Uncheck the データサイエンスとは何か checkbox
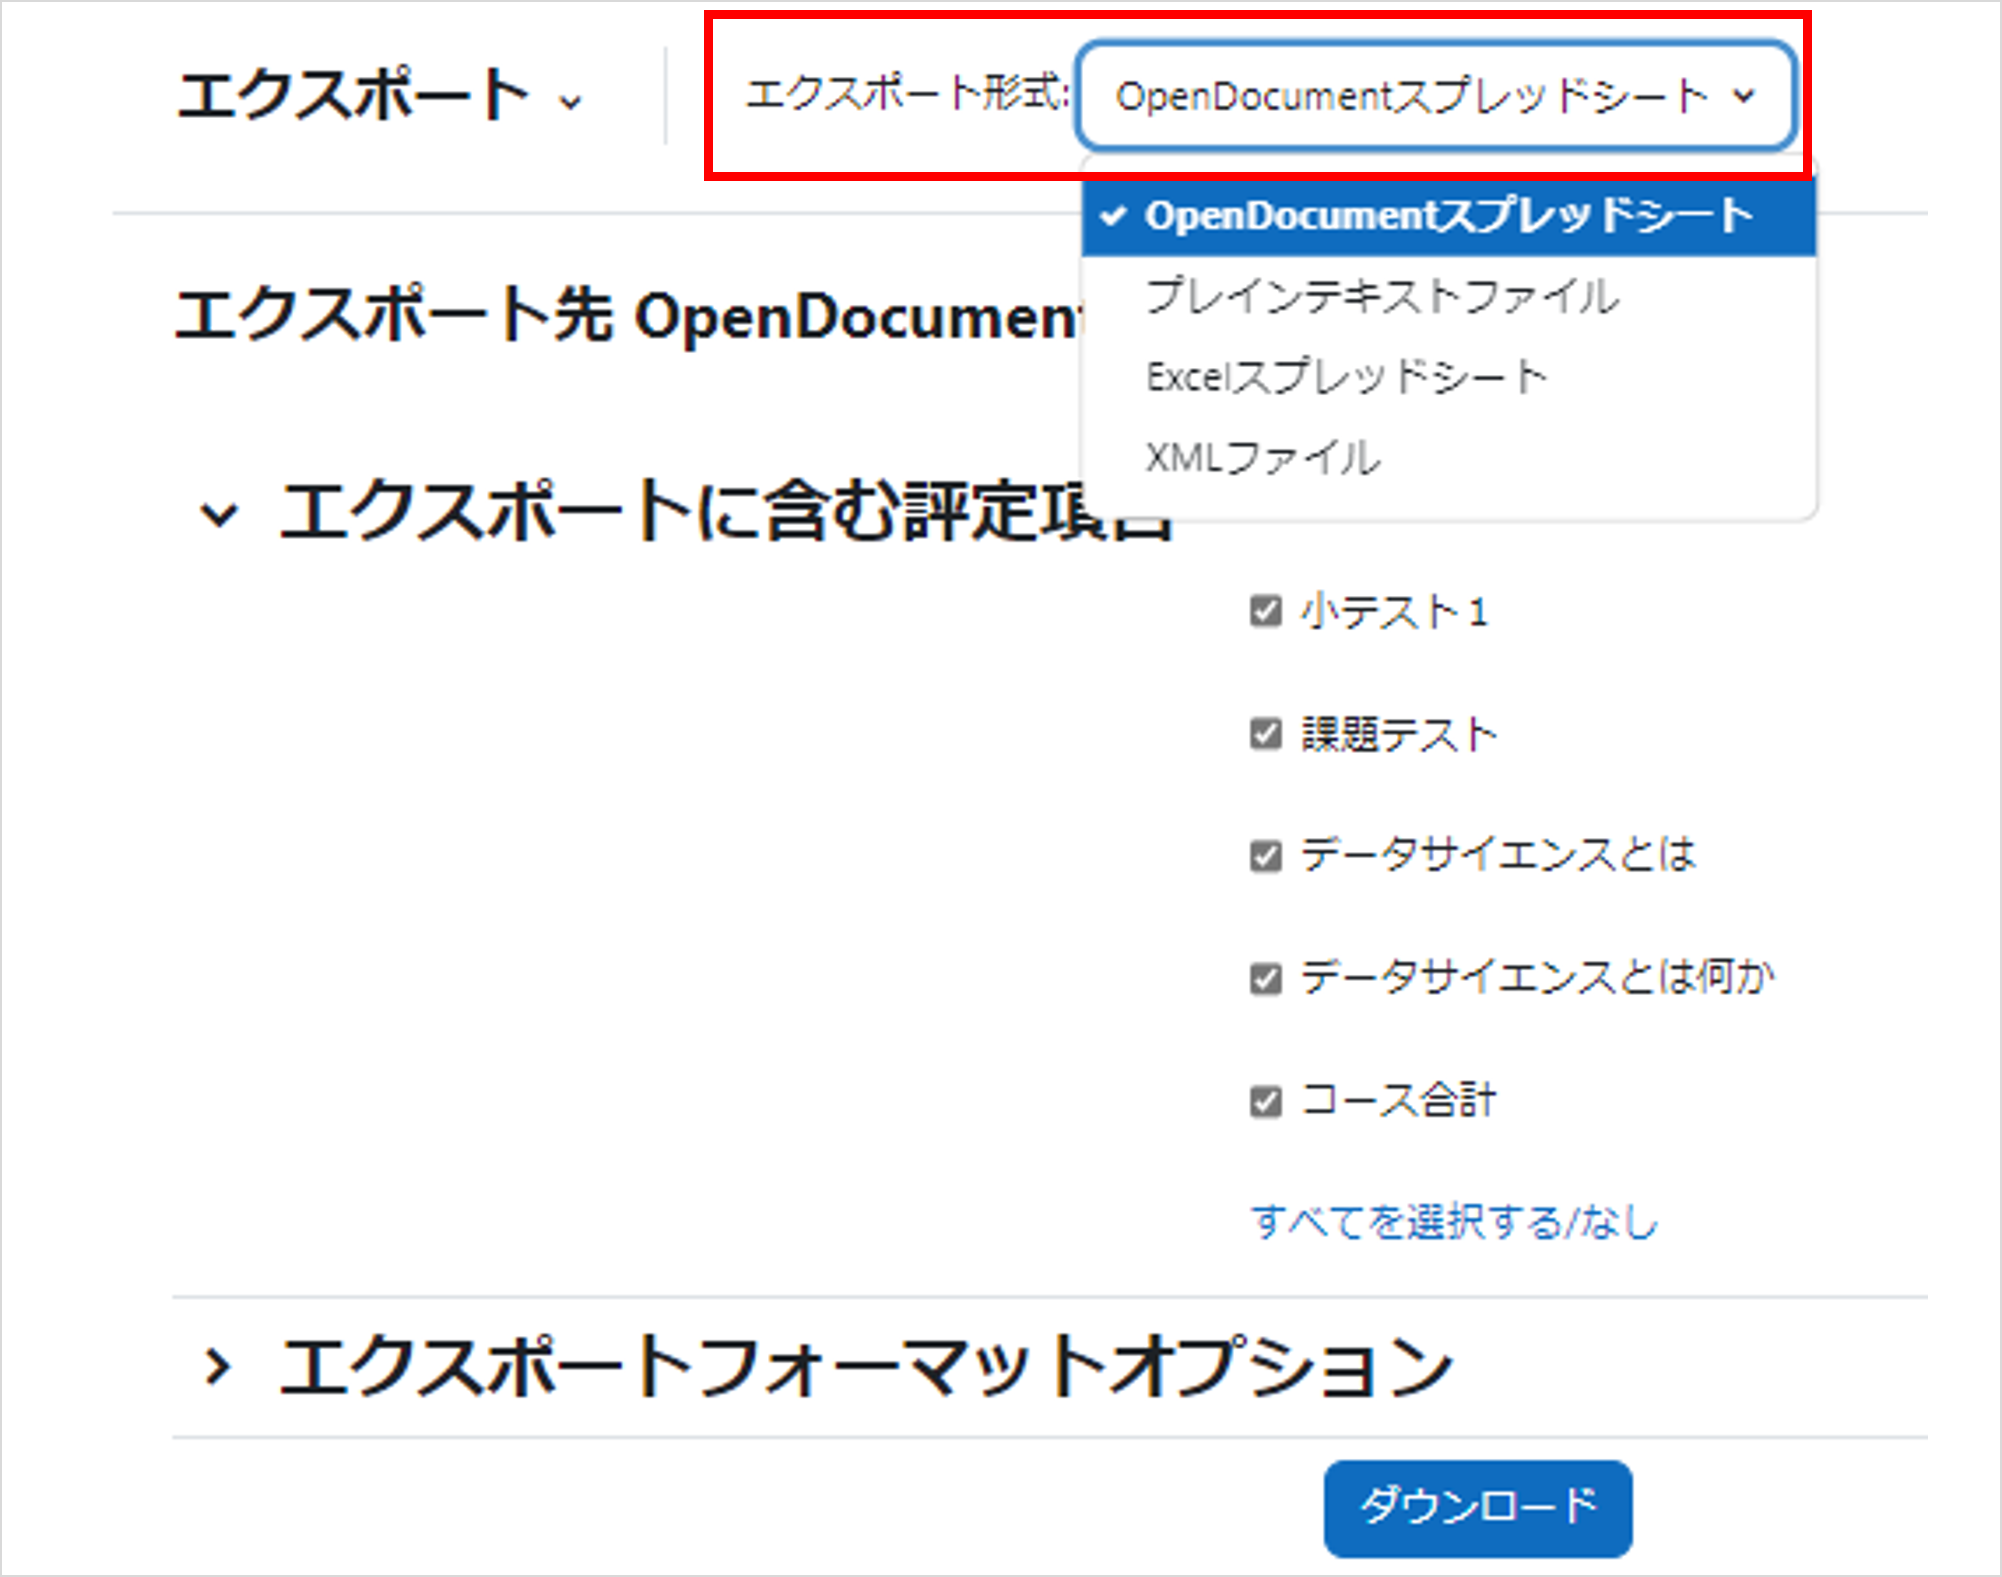The image size is (2002, 1577). point(1266,978)
